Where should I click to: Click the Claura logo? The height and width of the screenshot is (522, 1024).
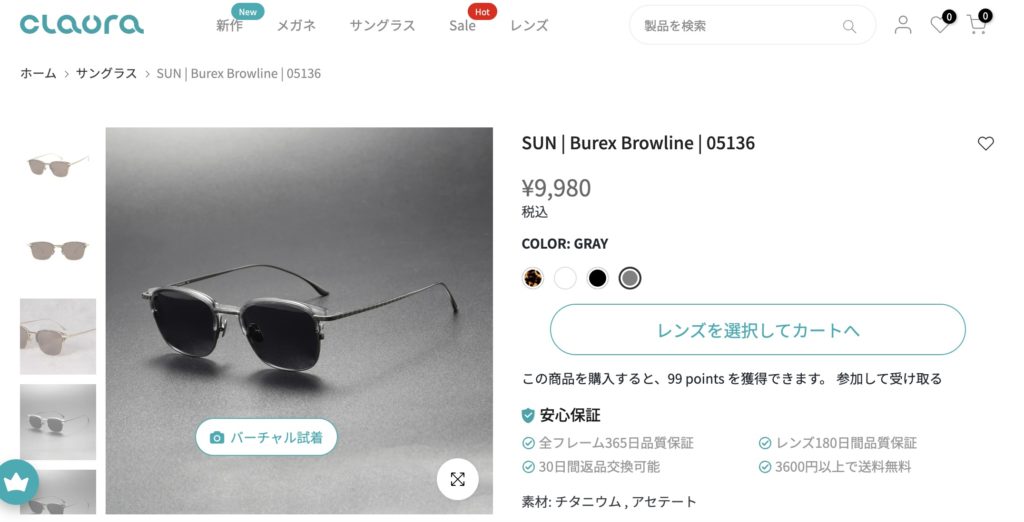[82, 24]
